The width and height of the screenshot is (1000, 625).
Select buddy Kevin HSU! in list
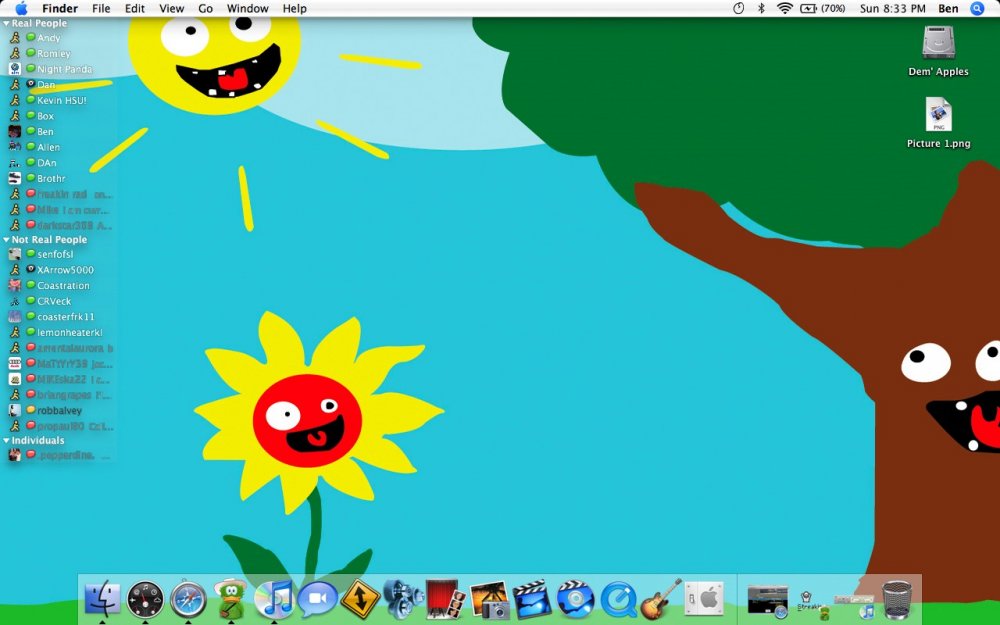(x=62, y=100)
